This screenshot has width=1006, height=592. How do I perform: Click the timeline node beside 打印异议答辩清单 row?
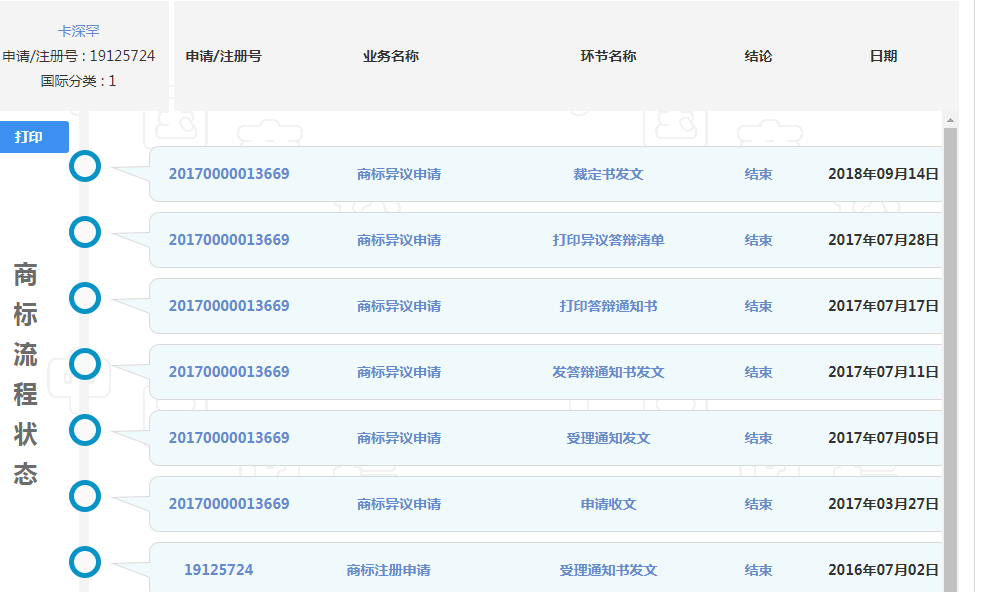[85, 232]
